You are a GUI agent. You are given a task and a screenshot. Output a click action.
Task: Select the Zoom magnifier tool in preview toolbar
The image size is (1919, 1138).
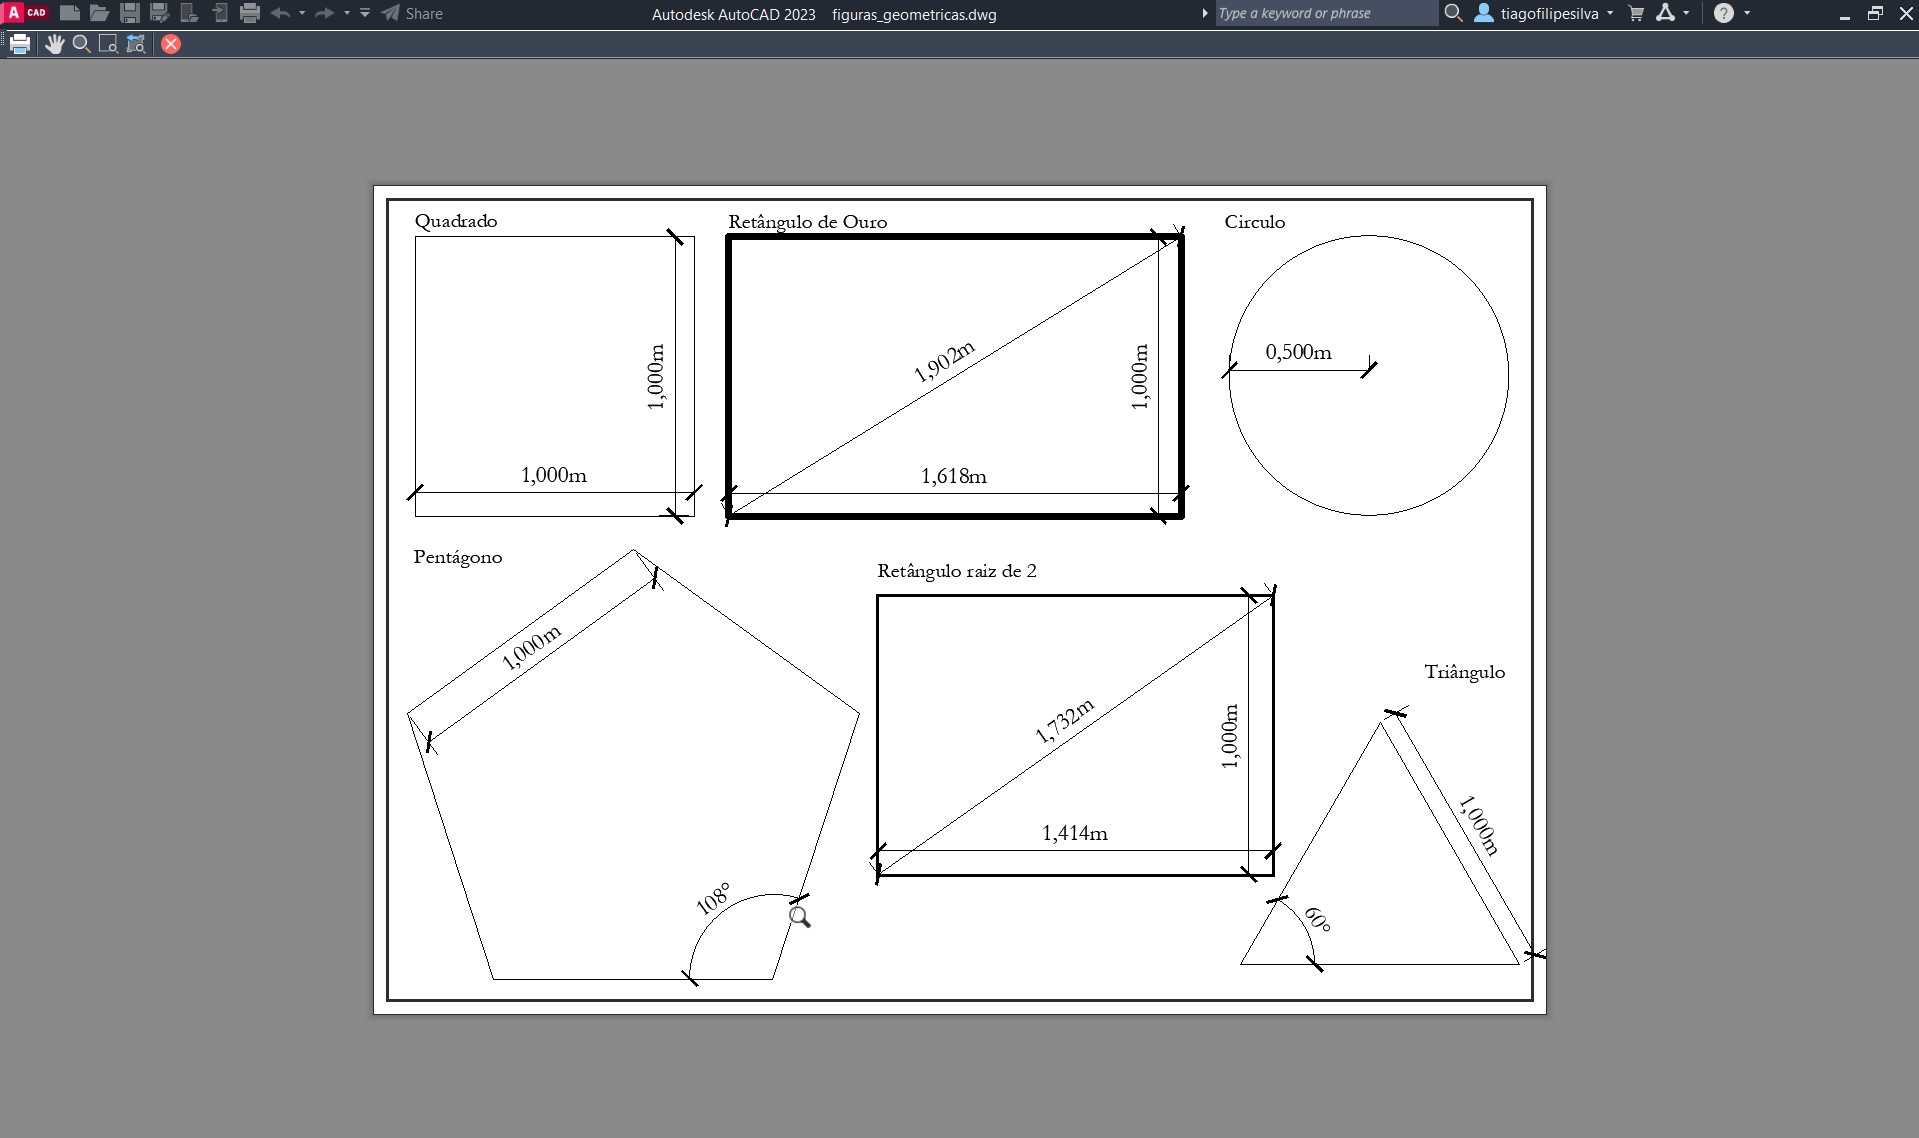pyautogui.click(x=82, y=44)
